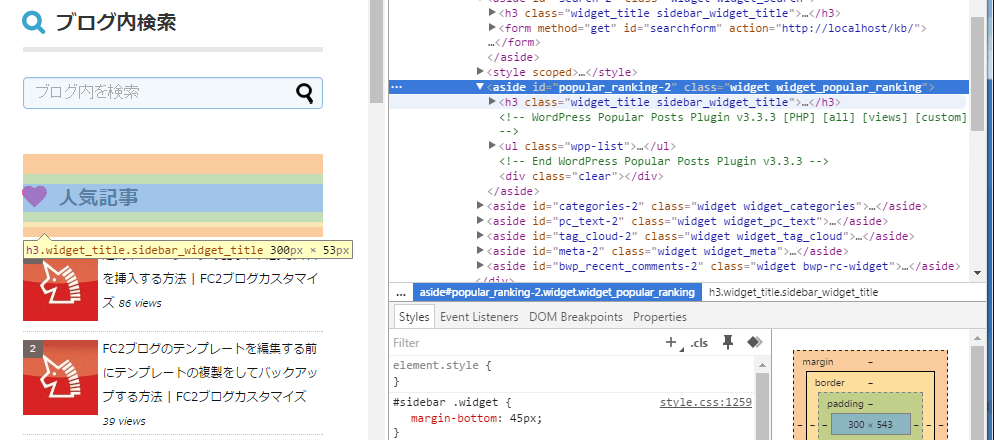Click the ellipsis beside the selected aside row

click(397, 88)
